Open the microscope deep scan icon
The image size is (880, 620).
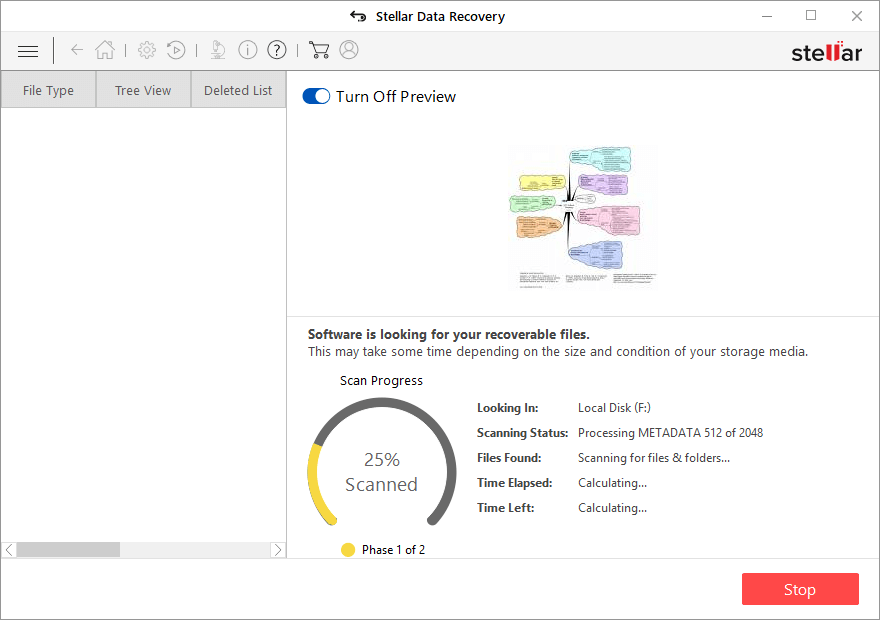[218, 50]
